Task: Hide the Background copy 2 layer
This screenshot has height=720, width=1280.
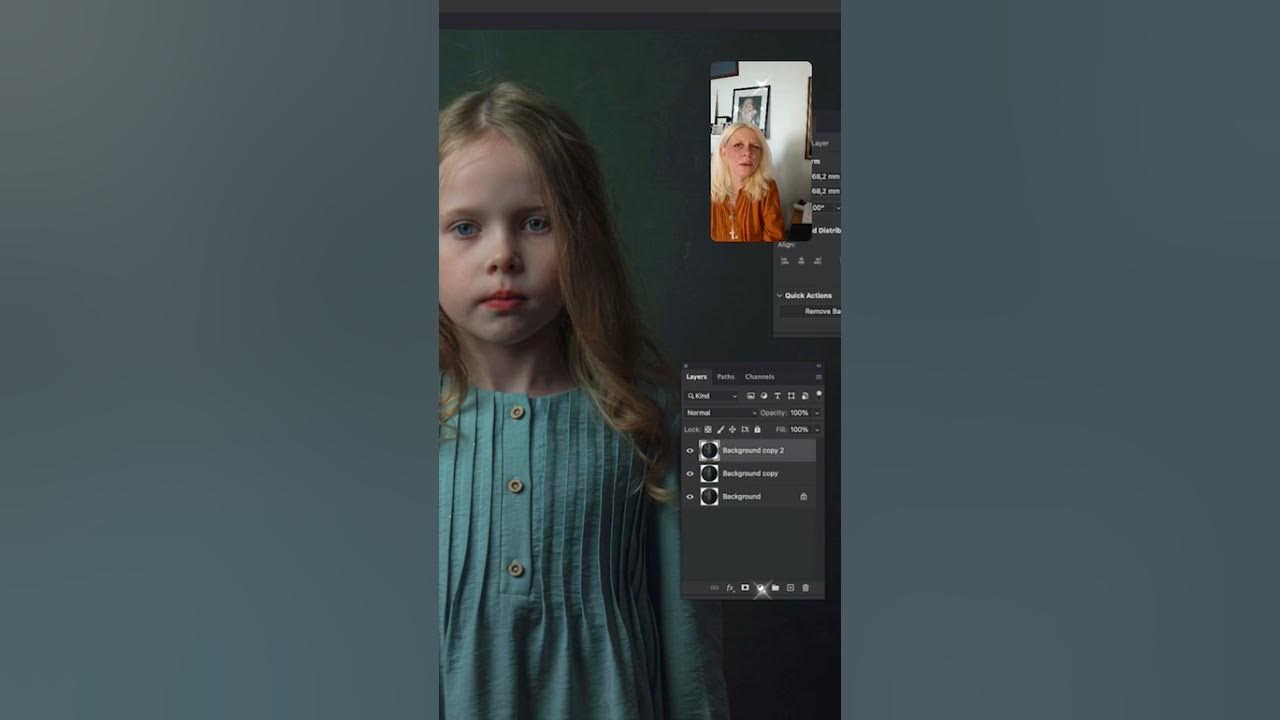Action: point(690,451)
